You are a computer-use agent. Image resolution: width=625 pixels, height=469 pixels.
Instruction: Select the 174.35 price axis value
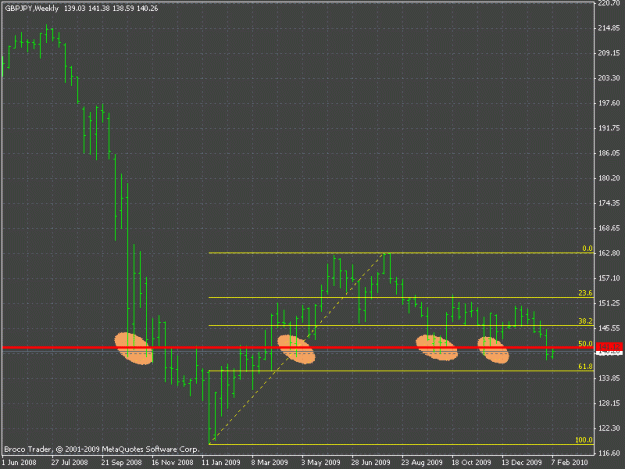coord(609,203)
